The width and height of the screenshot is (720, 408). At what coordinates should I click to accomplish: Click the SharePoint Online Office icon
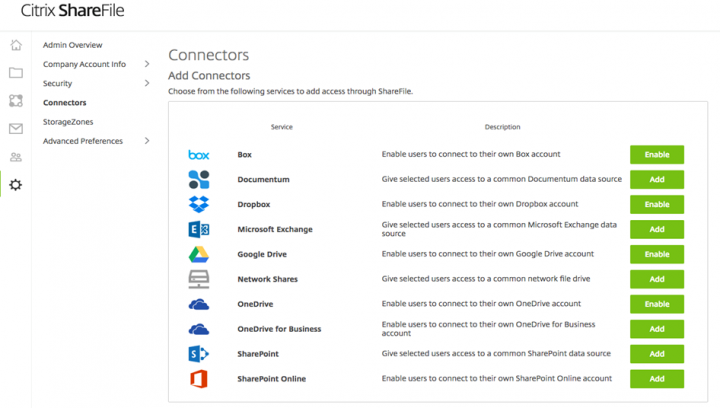199,379
